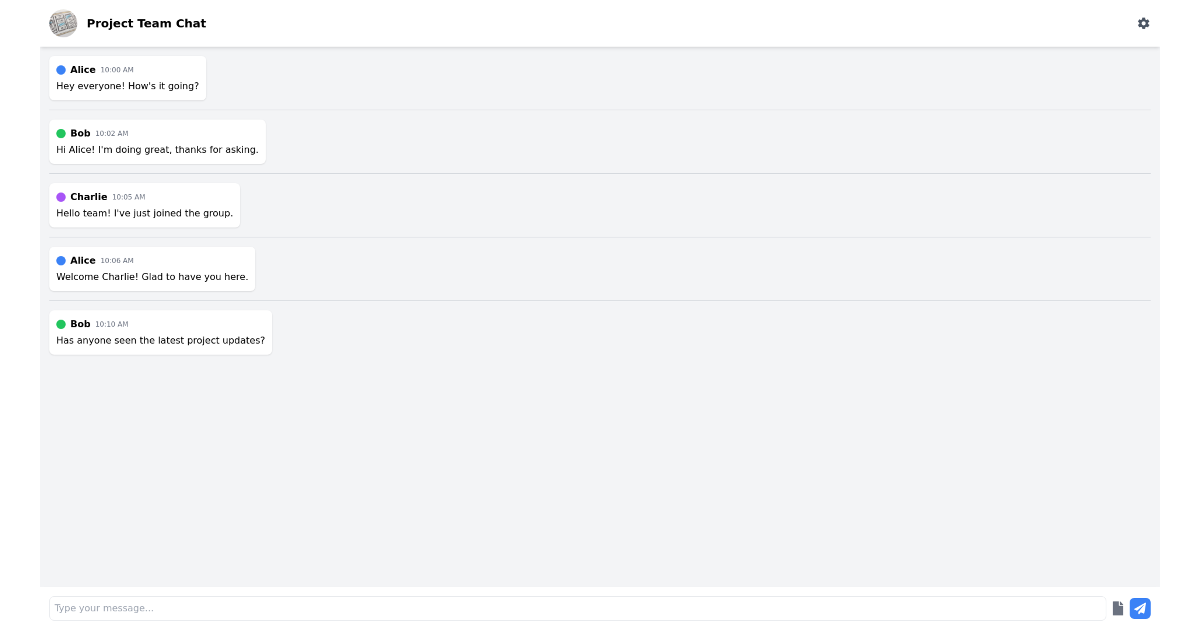Screen dimensions: 1200x630
Task: Click Alice's blue dot on the welcome message
Action: (x=61, y=260)
